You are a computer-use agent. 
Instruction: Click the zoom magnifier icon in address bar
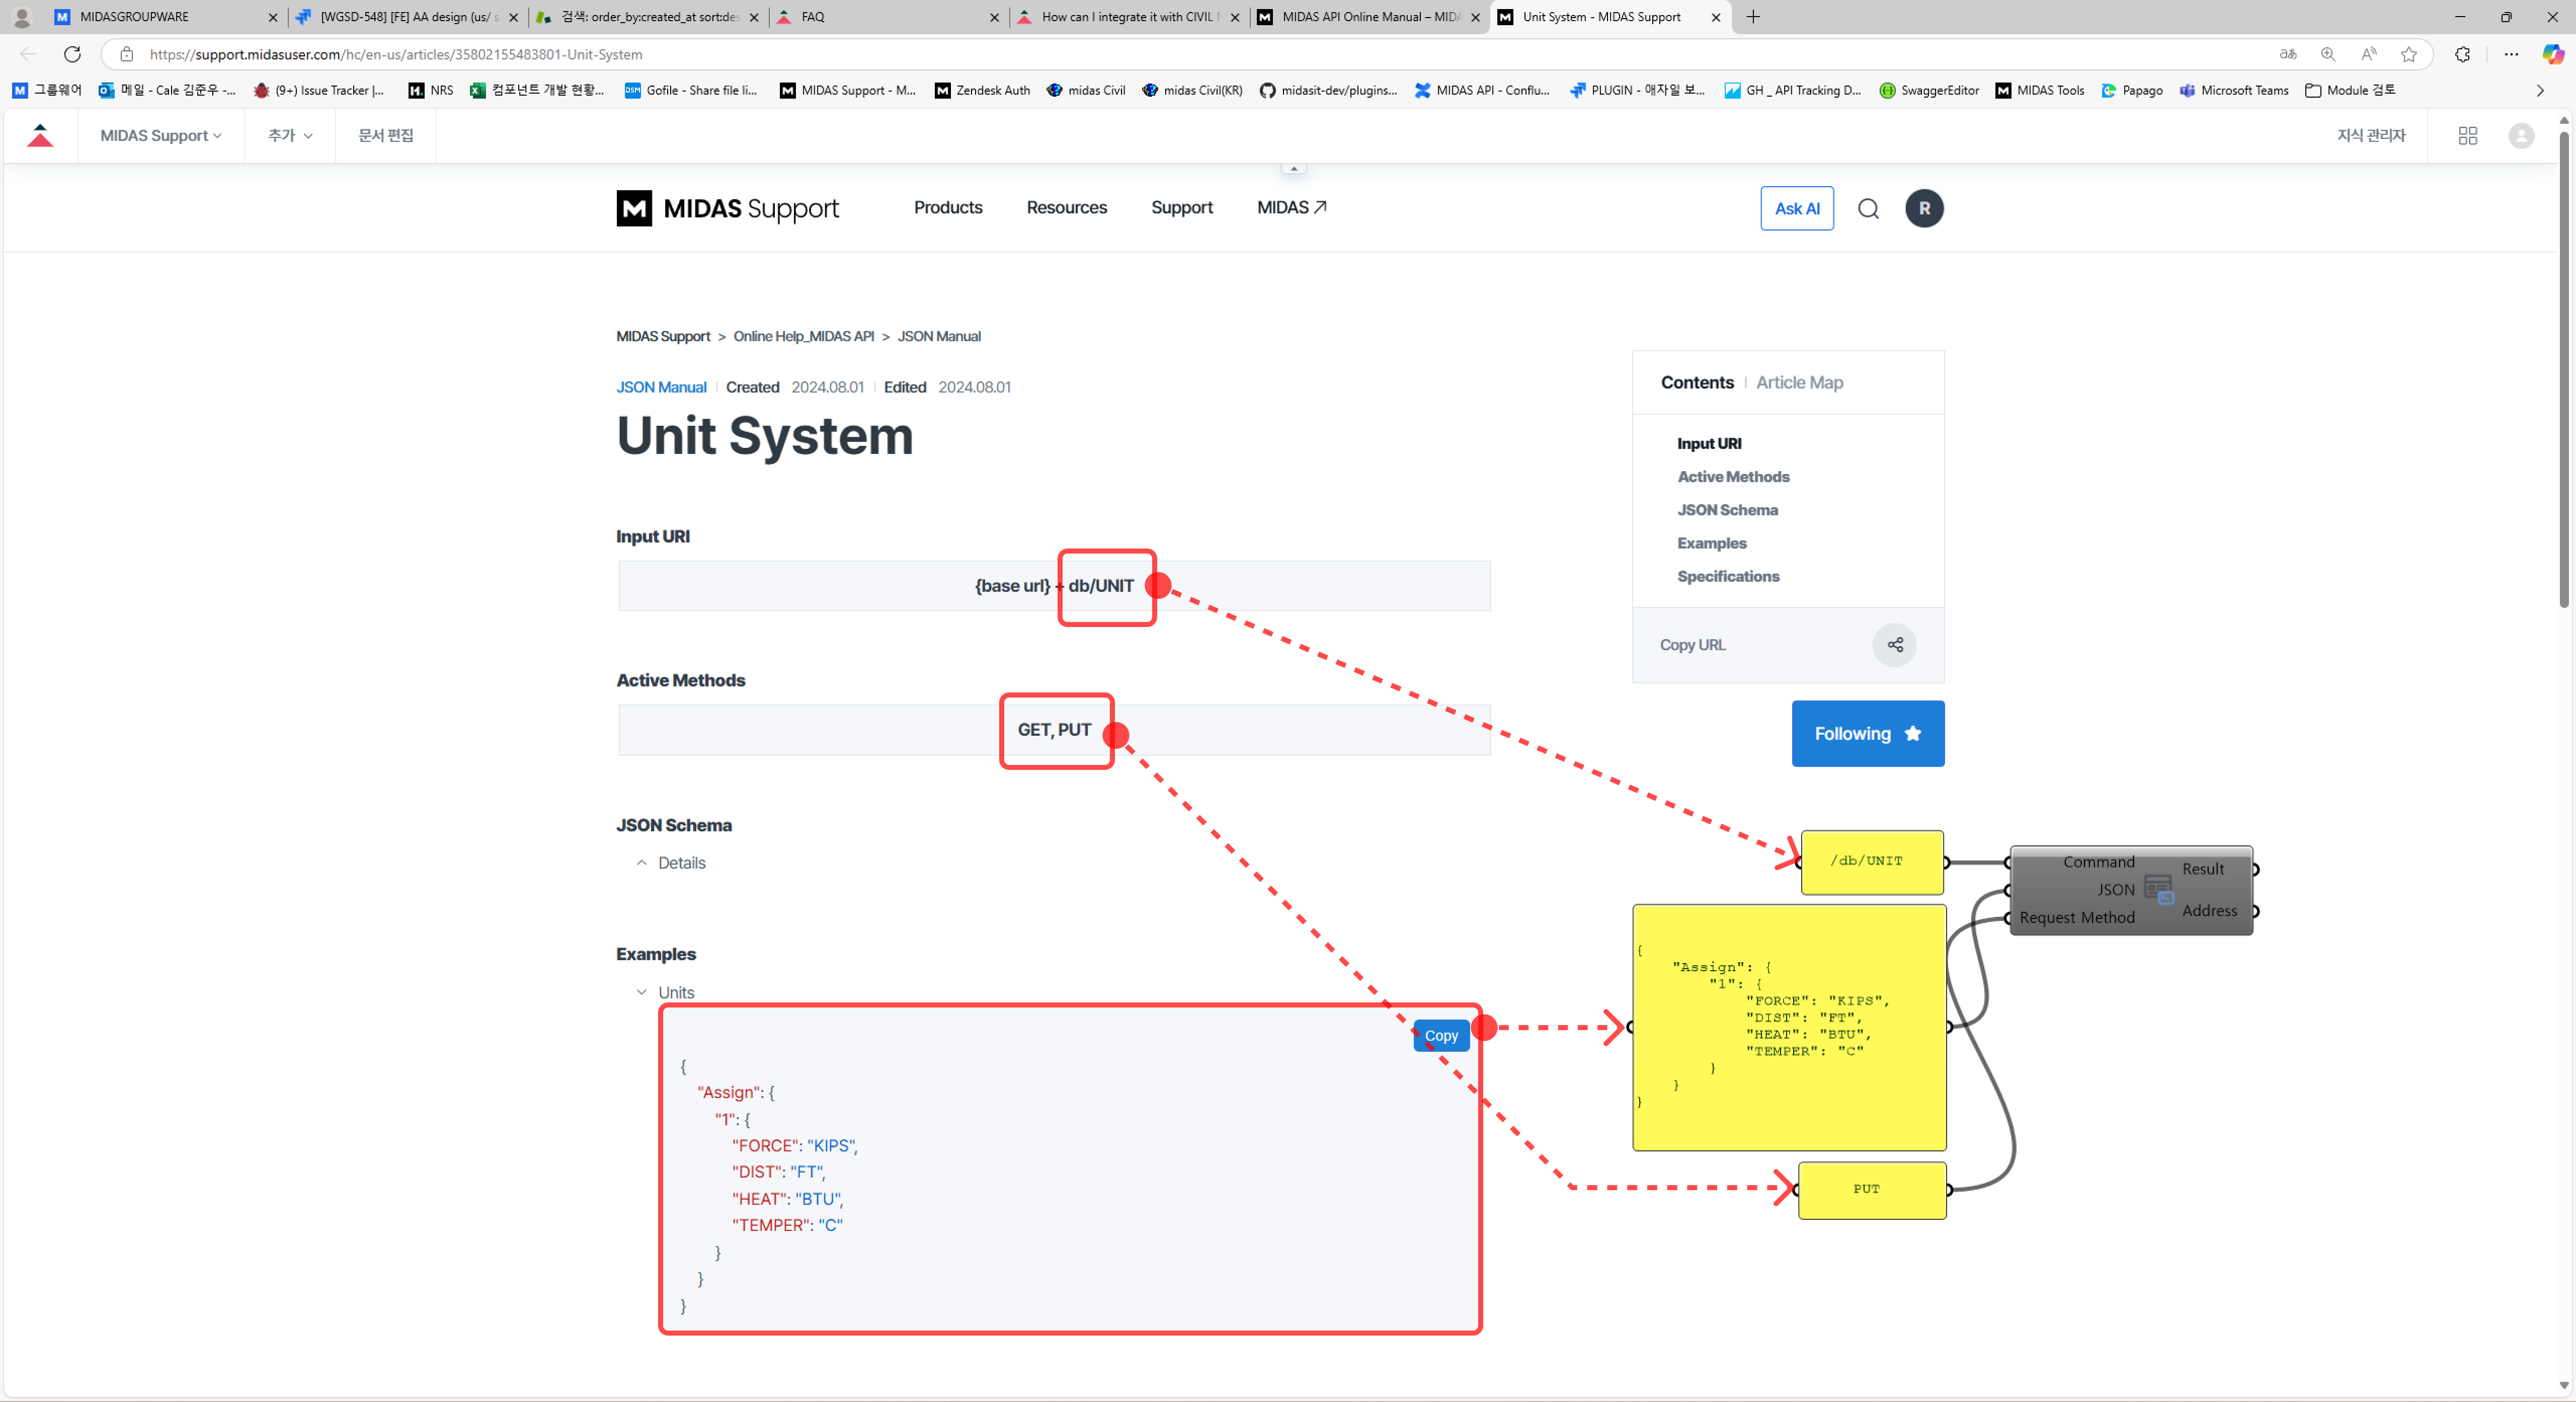2328,54
